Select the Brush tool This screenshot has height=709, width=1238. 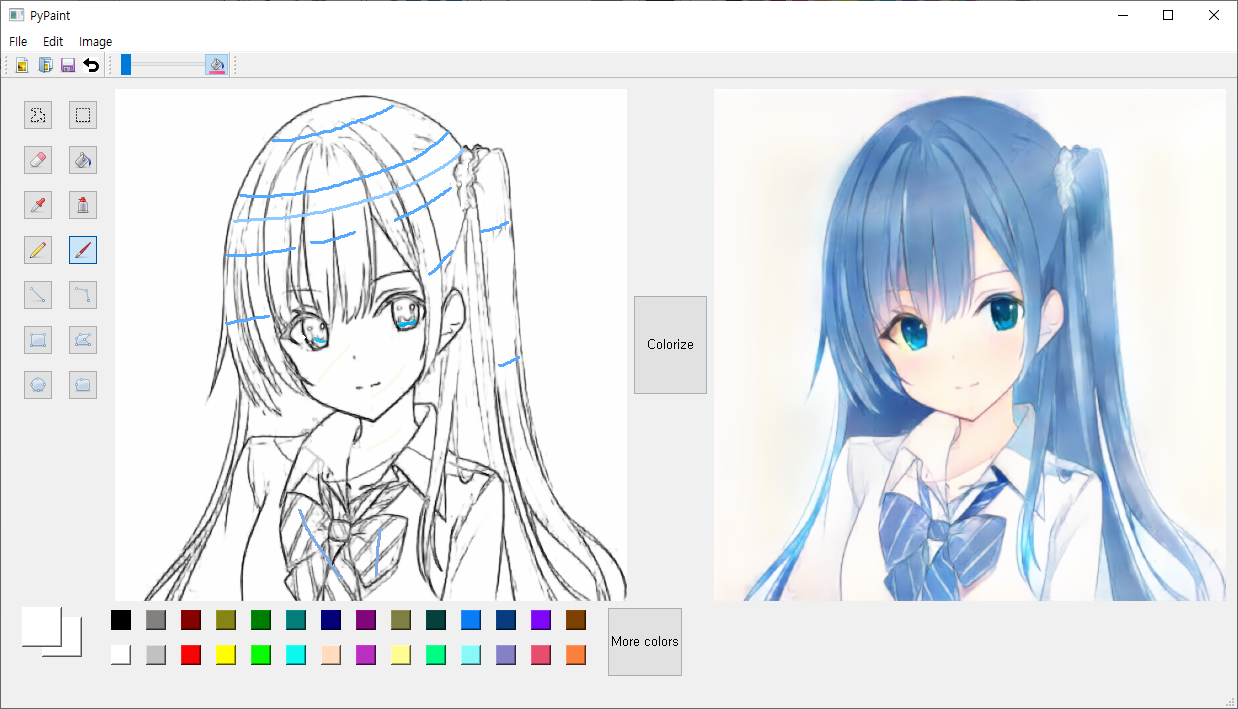click(83, 250)
